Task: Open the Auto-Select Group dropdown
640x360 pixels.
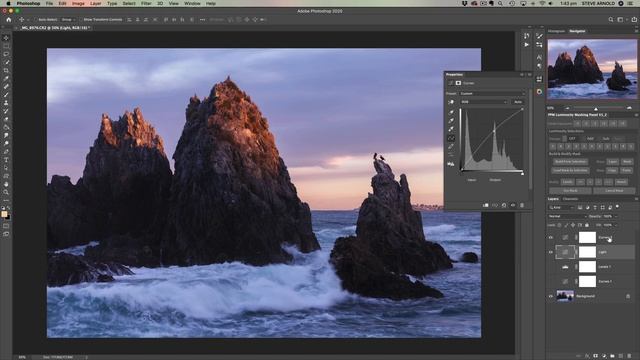Action: (68, 20)
